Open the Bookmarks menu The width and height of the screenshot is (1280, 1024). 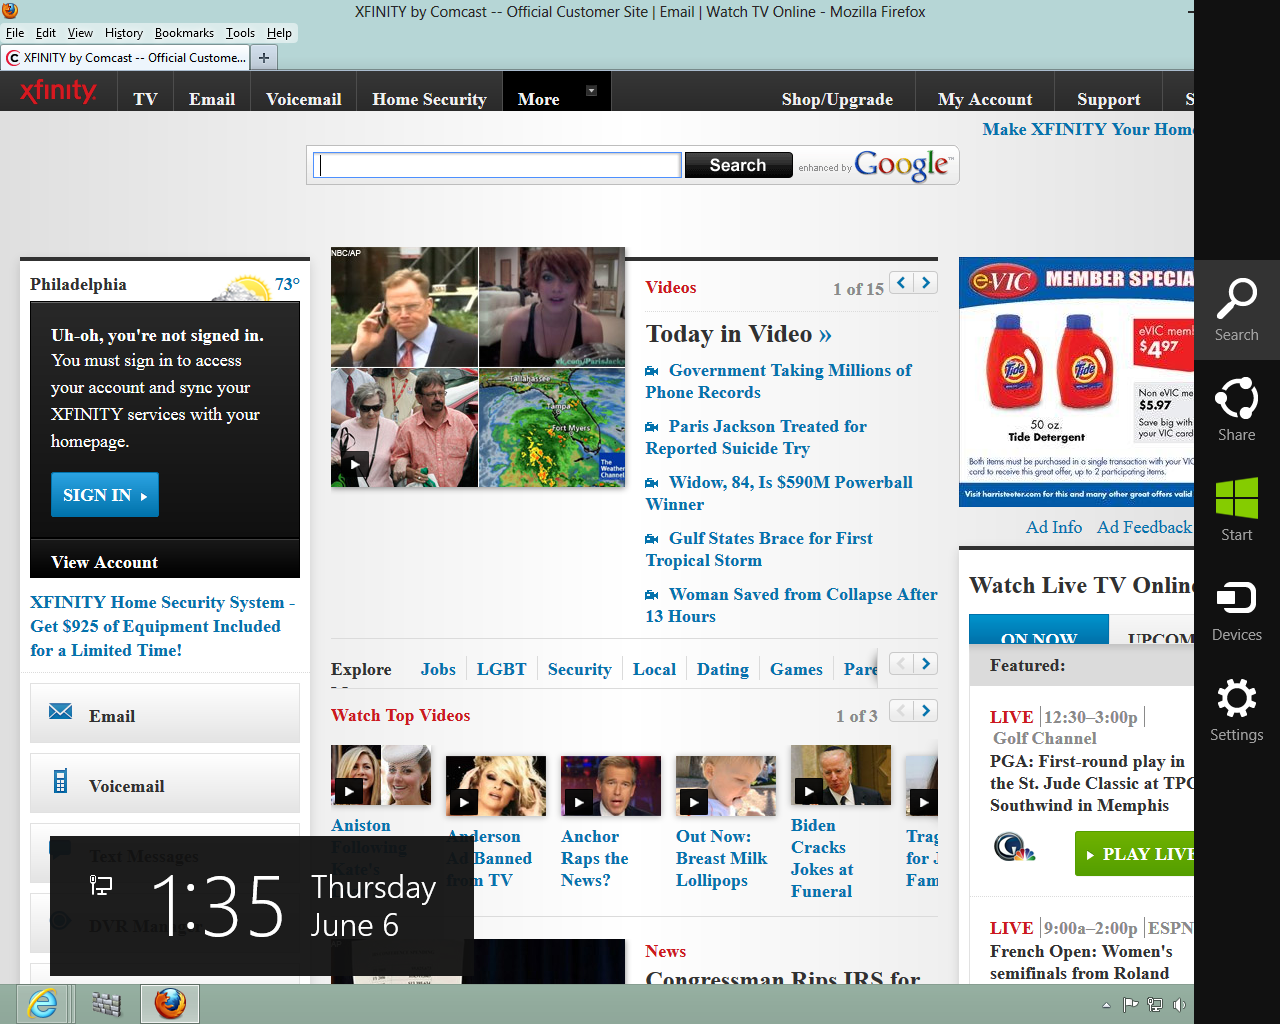(184, 33)
